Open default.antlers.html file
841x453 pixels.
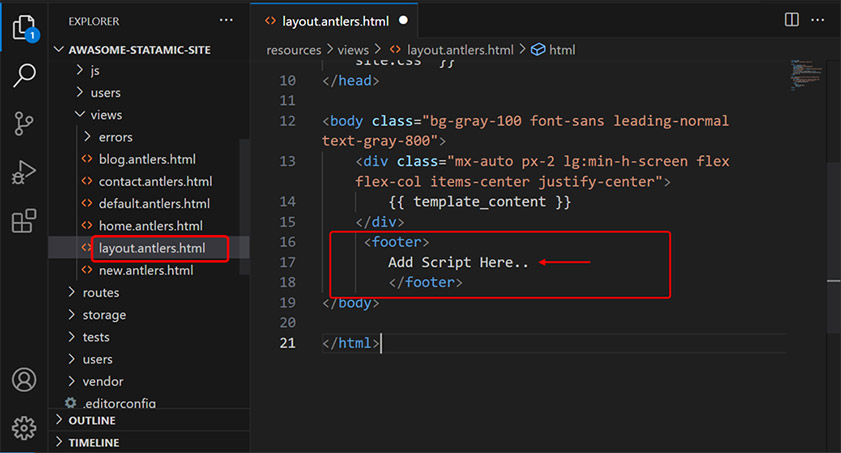point(154,204)
